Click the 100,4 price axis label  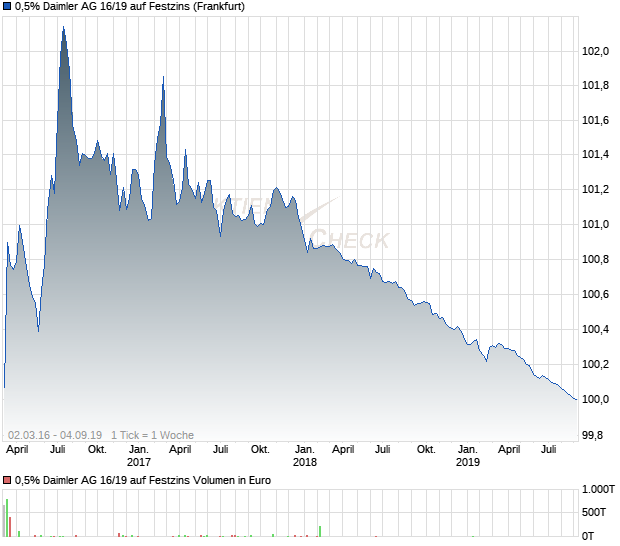pos(595,329)
